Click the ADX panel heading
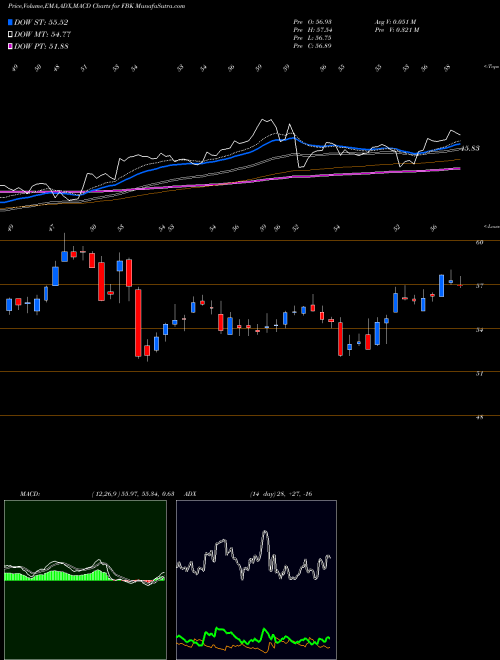Image resolution: width=500 pixels, height=660 pixels. (190, 494)
